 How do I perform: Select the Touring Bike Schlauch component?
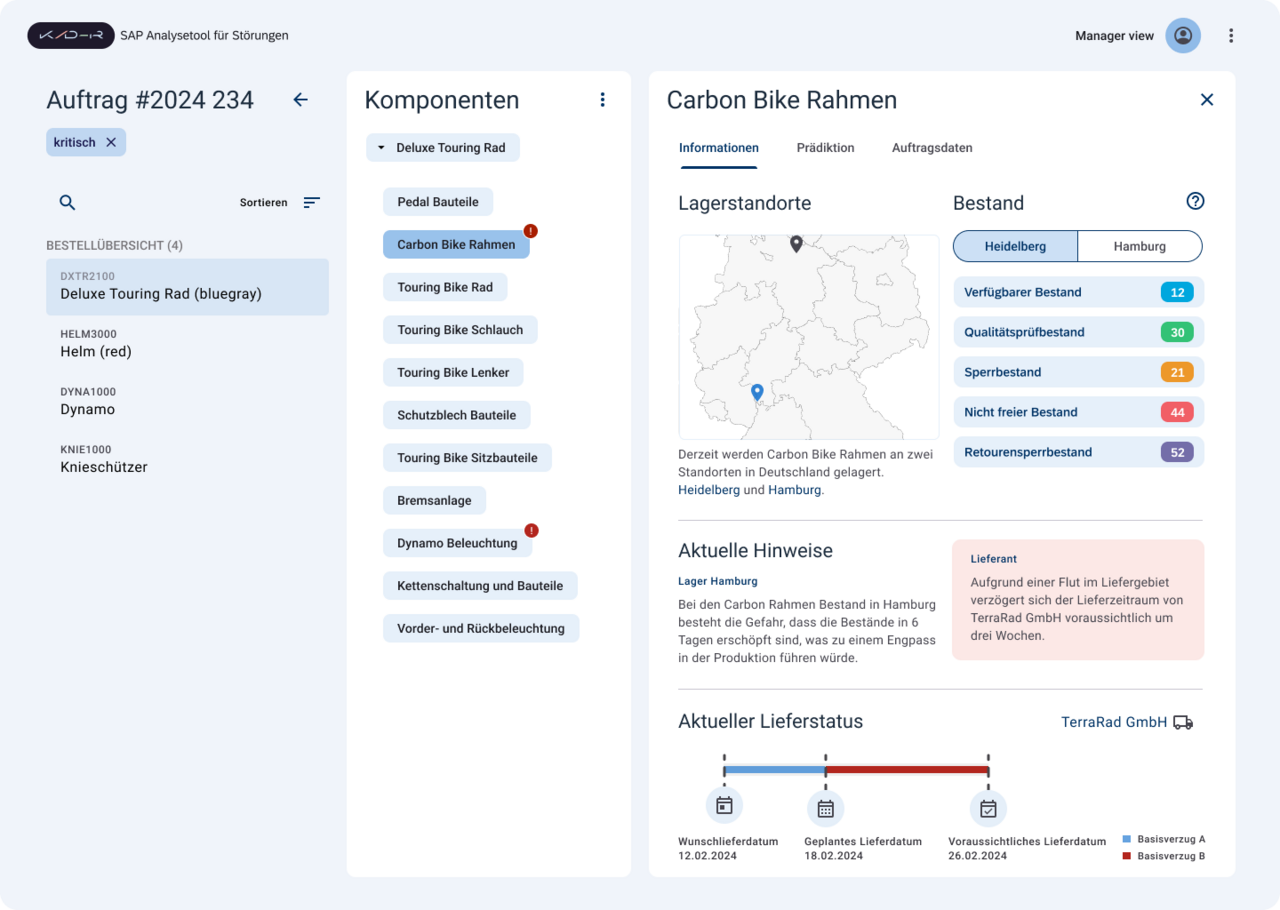click(460, 330)
